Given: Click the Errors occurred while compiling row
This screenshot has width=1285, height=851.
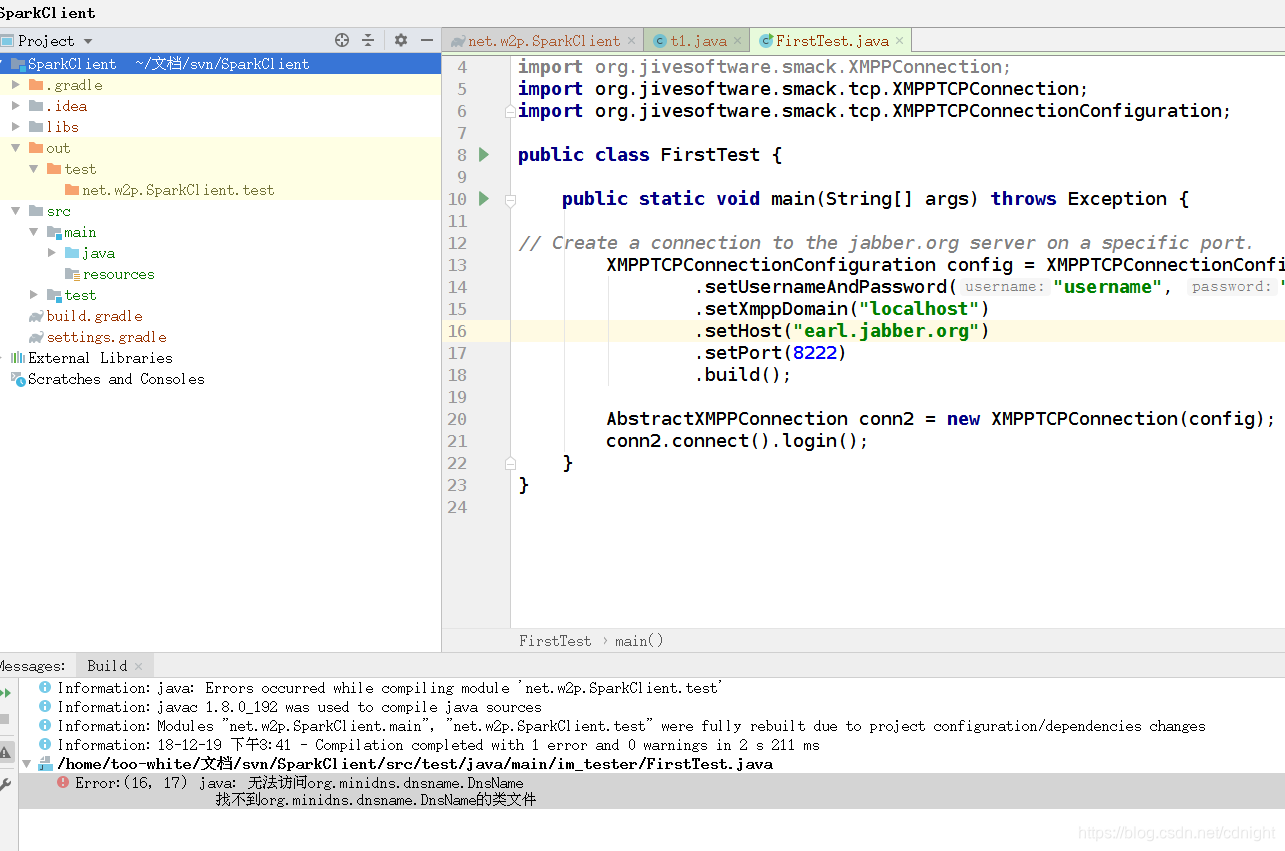Looking at the screenshot, I should pos(390,688).
